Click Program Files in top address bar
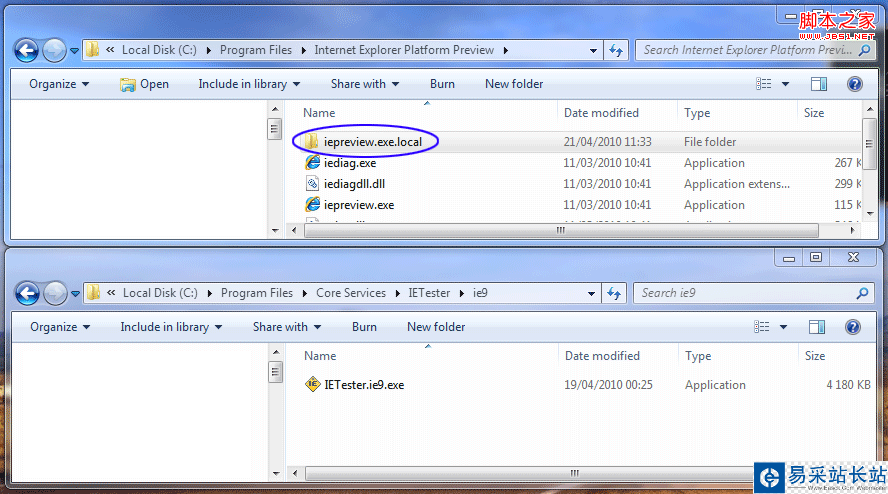This screenshot has width=888, height=494. tap(256, 50)
